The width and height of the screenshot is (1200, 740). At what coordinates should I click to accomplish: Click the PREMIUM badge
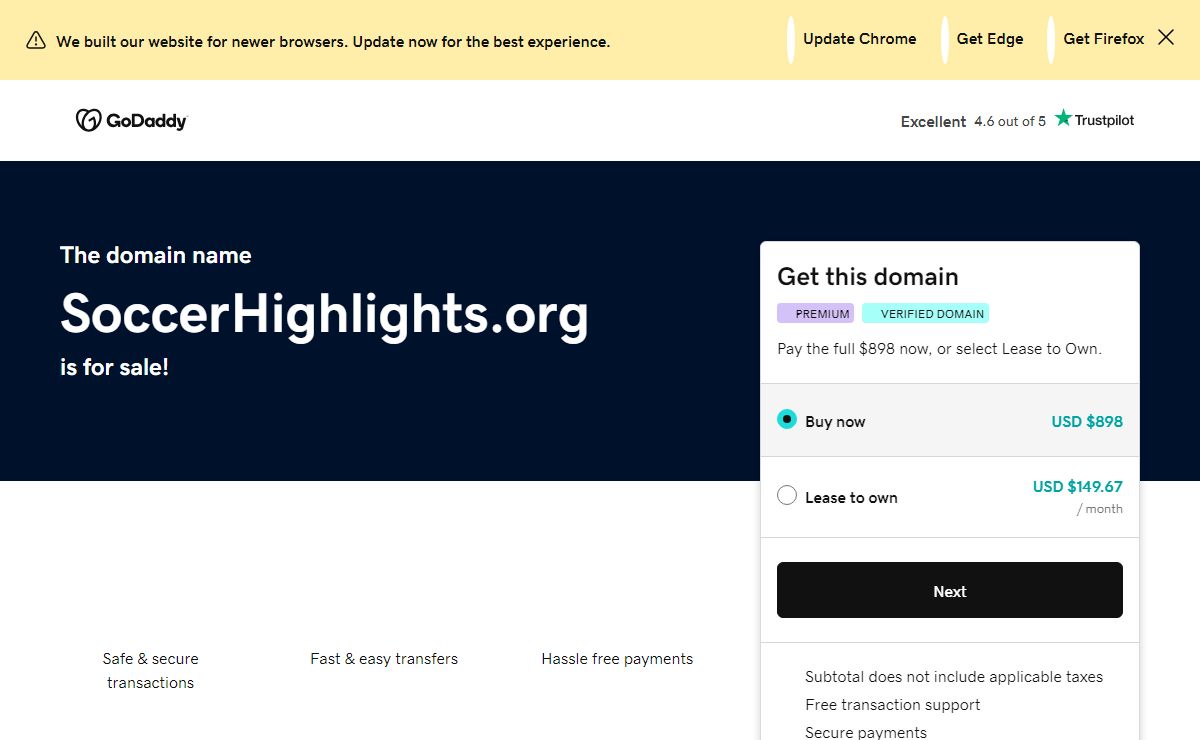tap(816, 313)
